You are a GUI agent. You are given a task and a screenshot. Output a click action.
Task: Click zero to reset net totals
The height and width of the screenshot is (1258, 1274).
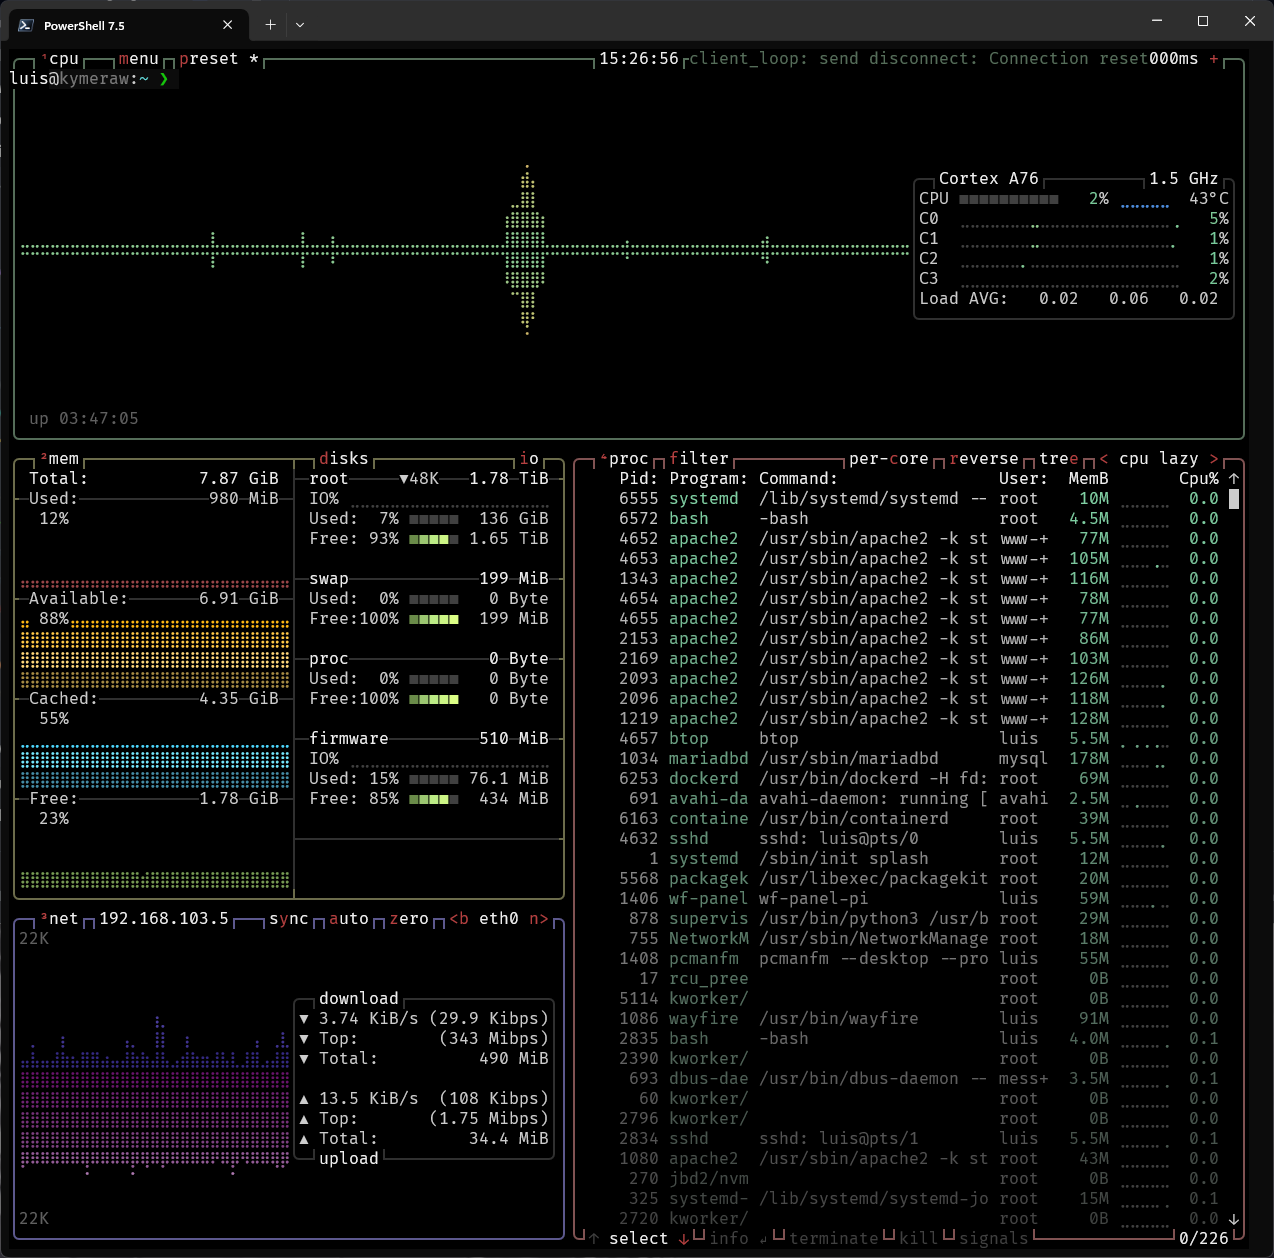[x=409, y=919]
